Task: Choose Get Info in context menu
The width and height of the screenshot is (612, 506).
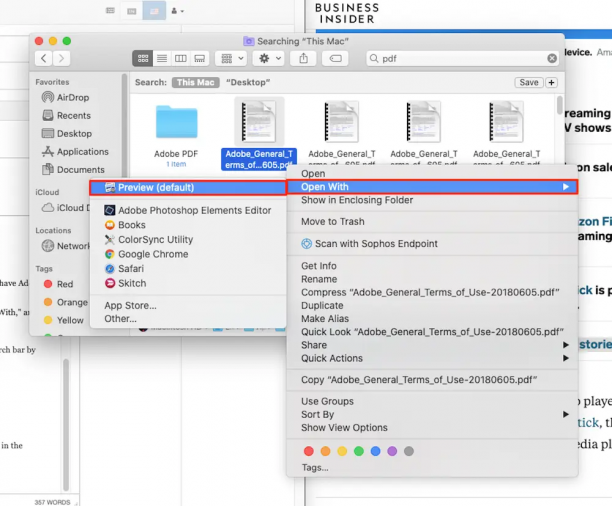Action: pos(432,266)
